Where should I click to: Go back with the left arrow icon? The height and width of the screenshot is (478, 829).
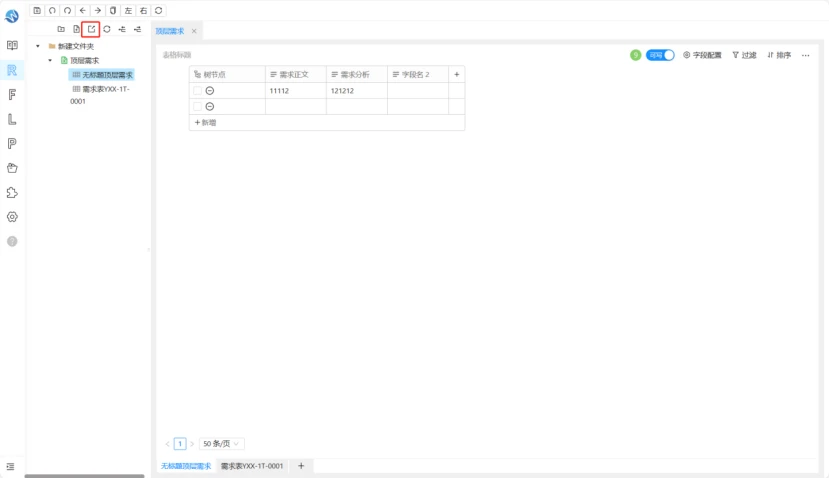[x=82, y=11]
